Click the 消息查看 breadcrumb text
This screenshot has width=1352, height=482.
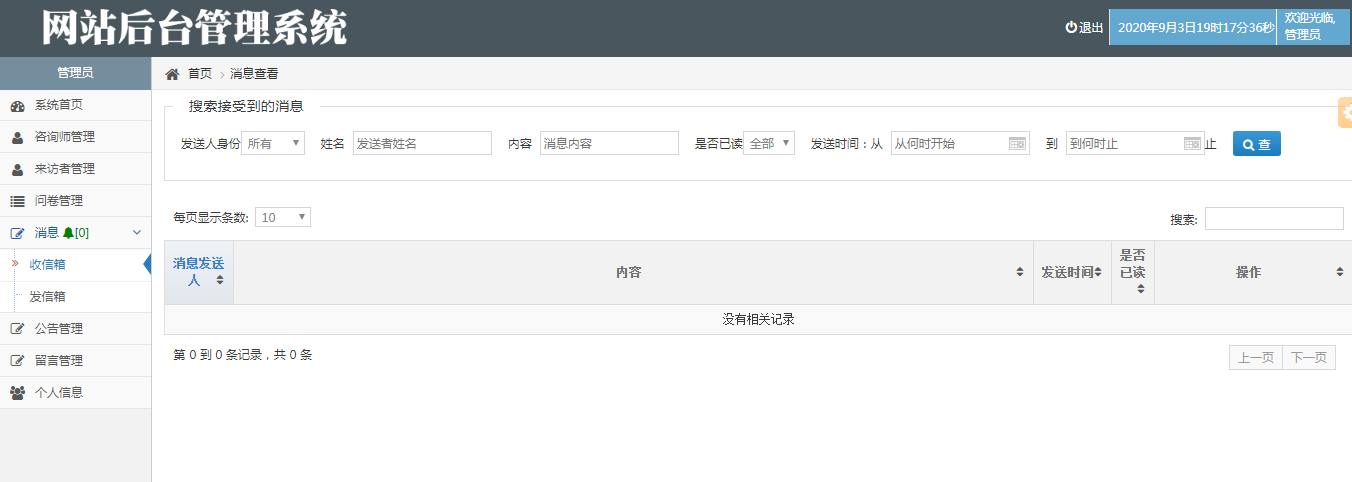point(254,74)
